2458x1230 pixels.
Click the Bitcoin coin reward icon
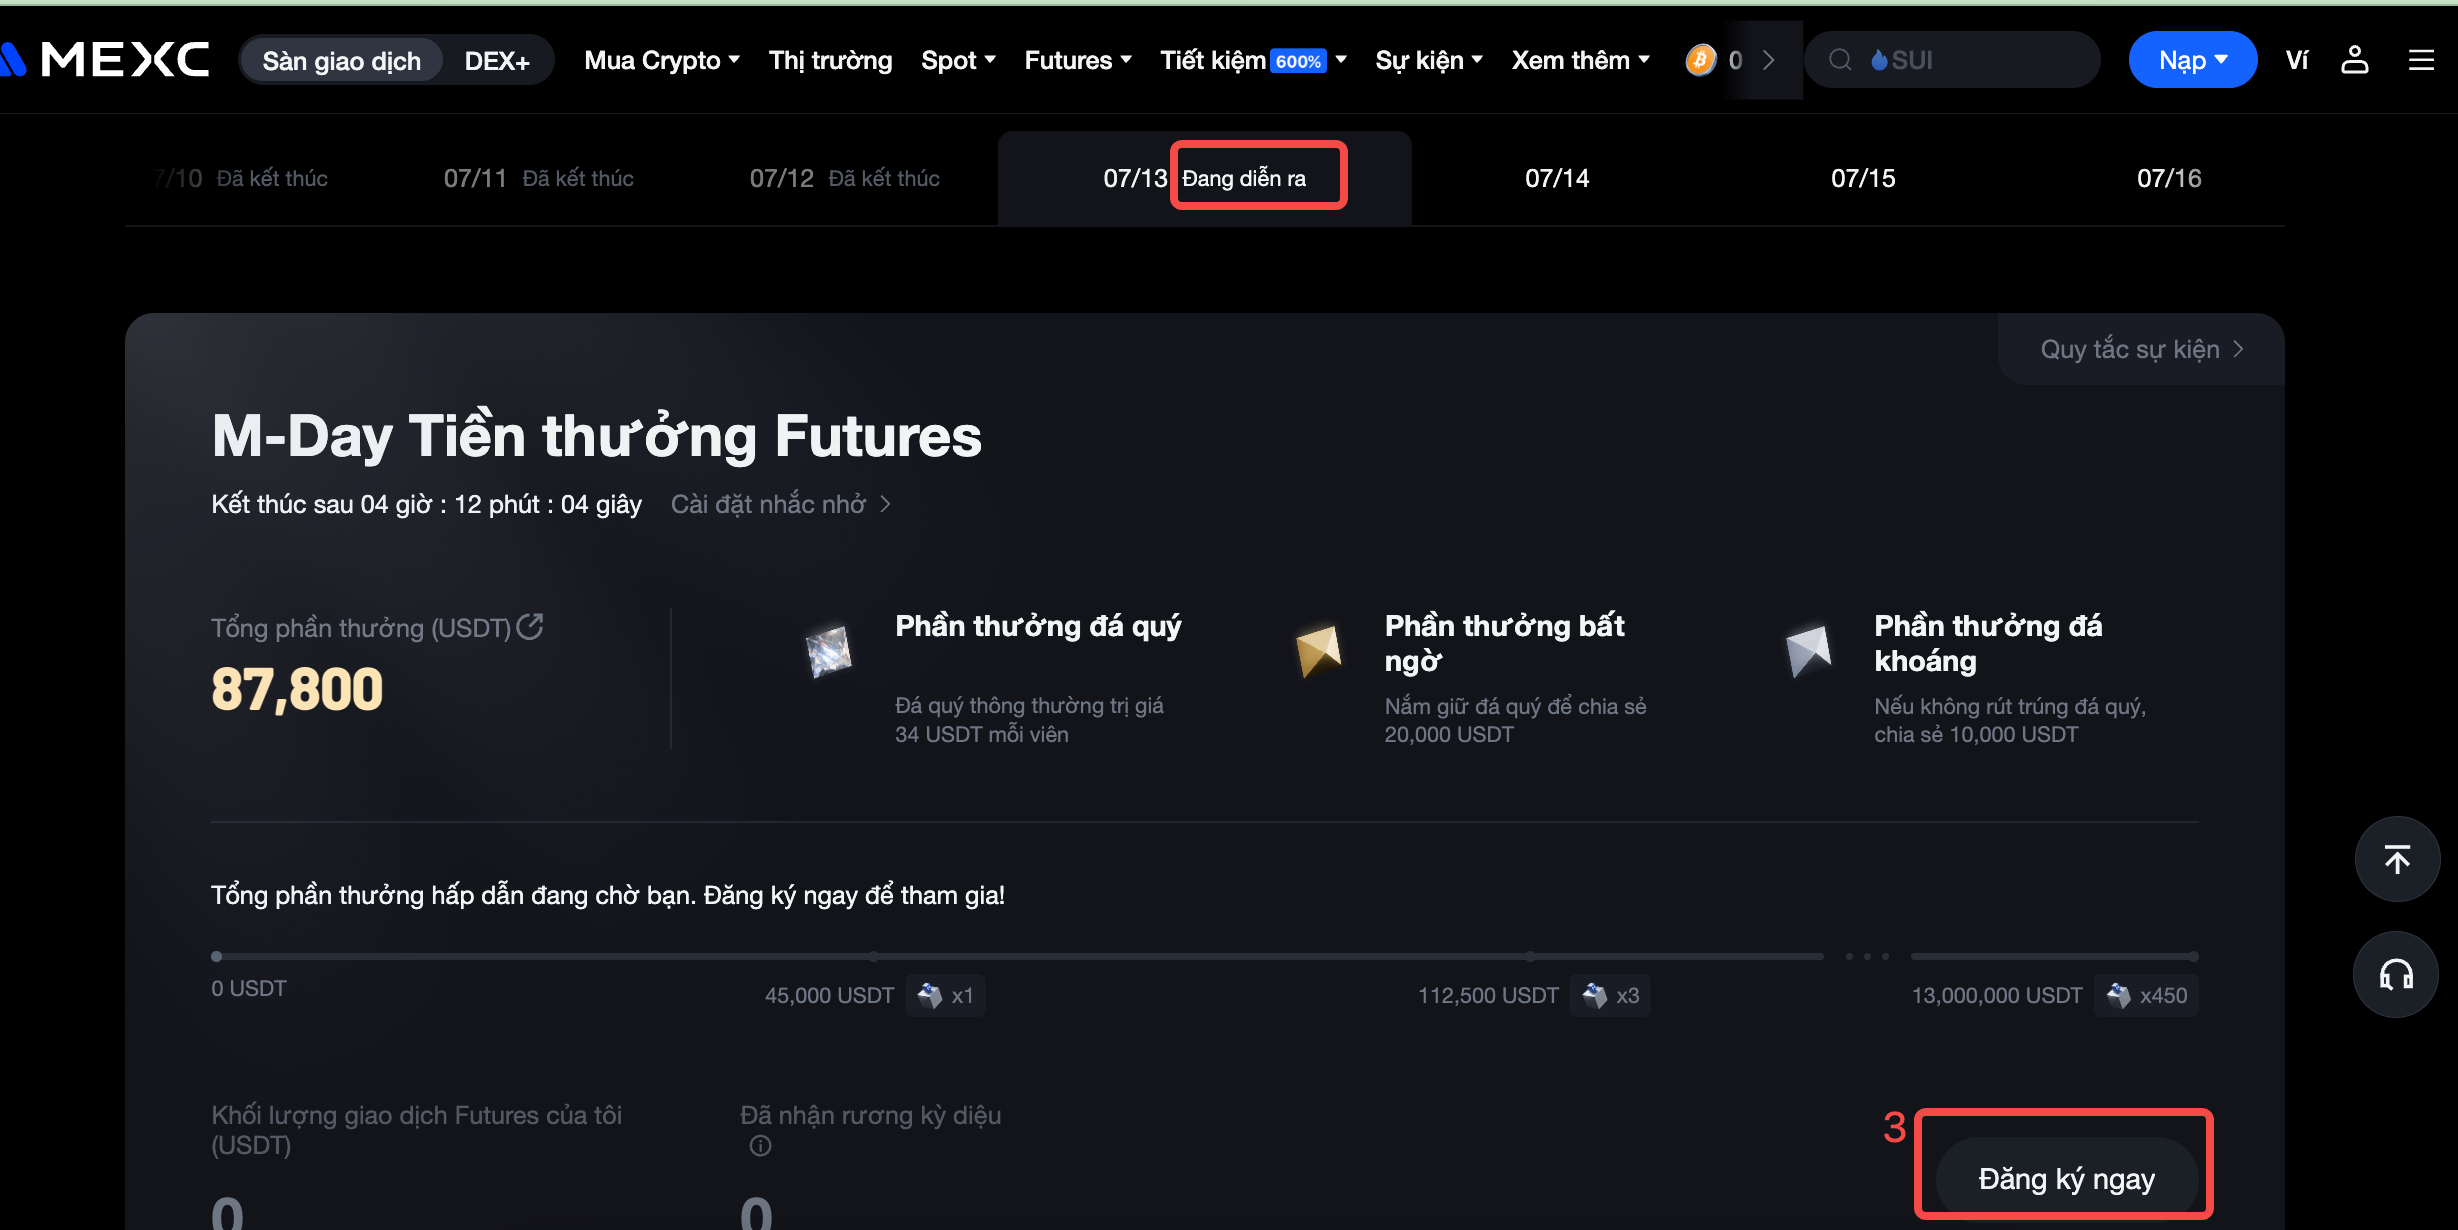point(1700,60)
